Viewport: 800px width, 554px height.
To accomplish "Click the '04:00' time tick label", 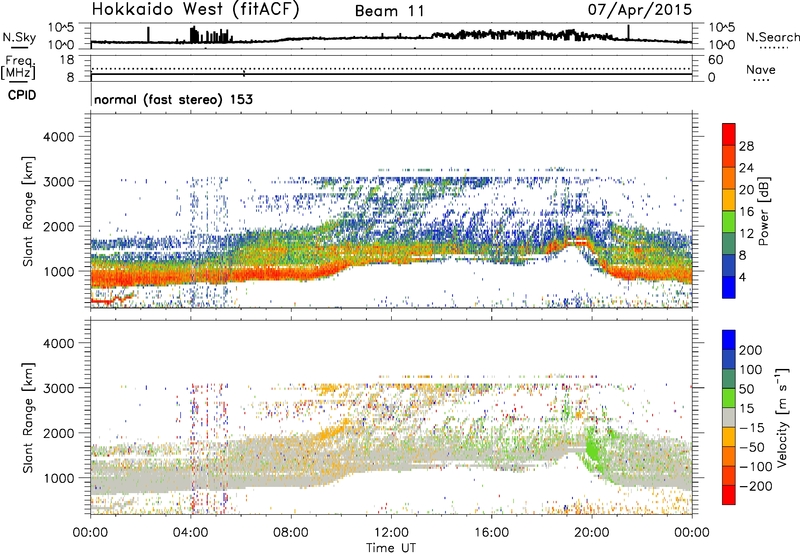I will pos(191,533).
